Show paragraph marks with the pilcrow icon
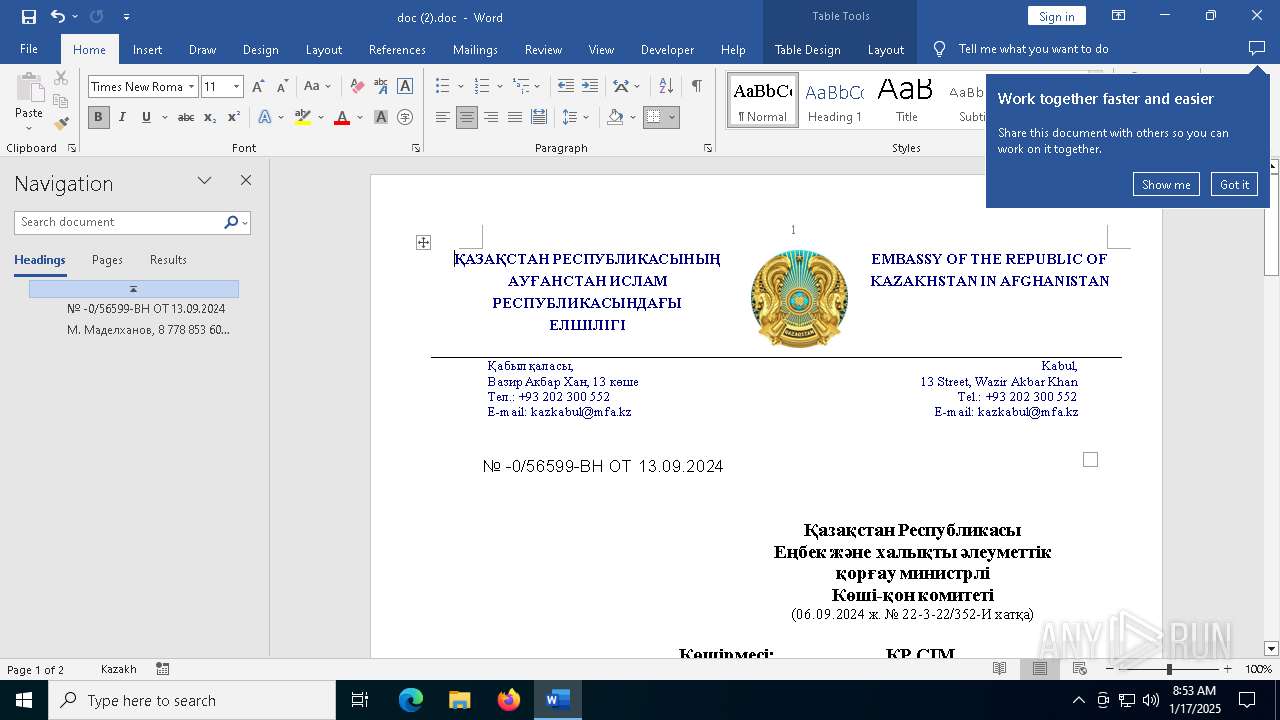 [x=696, y=87]
